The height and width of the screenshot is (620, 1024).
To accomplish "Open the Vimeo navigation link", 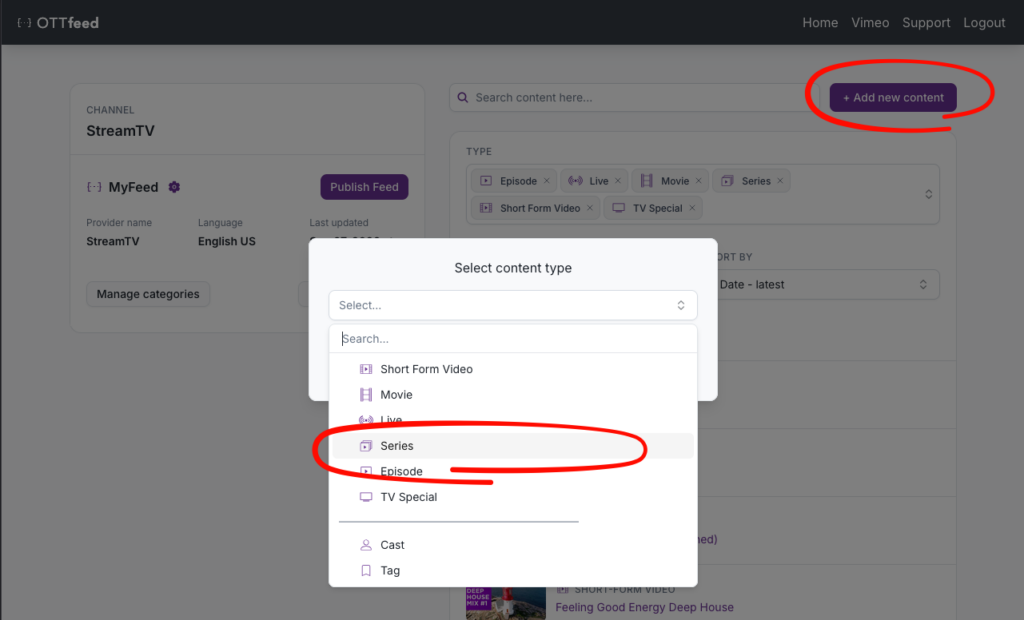I will (x=870, y=23).
